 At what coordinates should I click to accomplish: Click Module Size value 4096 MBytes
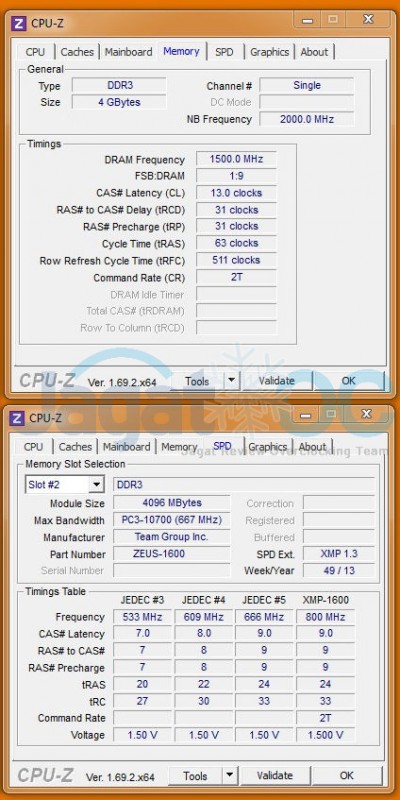tap(171, 503)
